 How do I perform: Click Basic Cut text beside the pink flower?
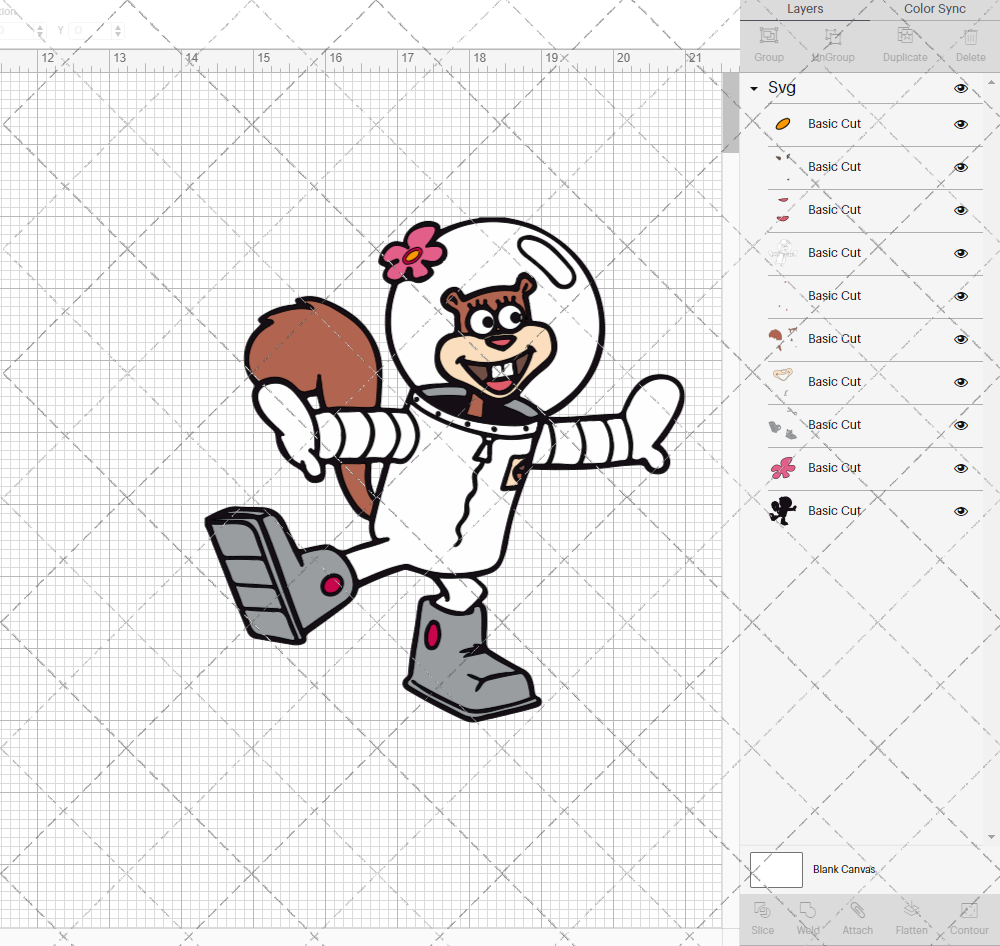[x=834, y=468]
